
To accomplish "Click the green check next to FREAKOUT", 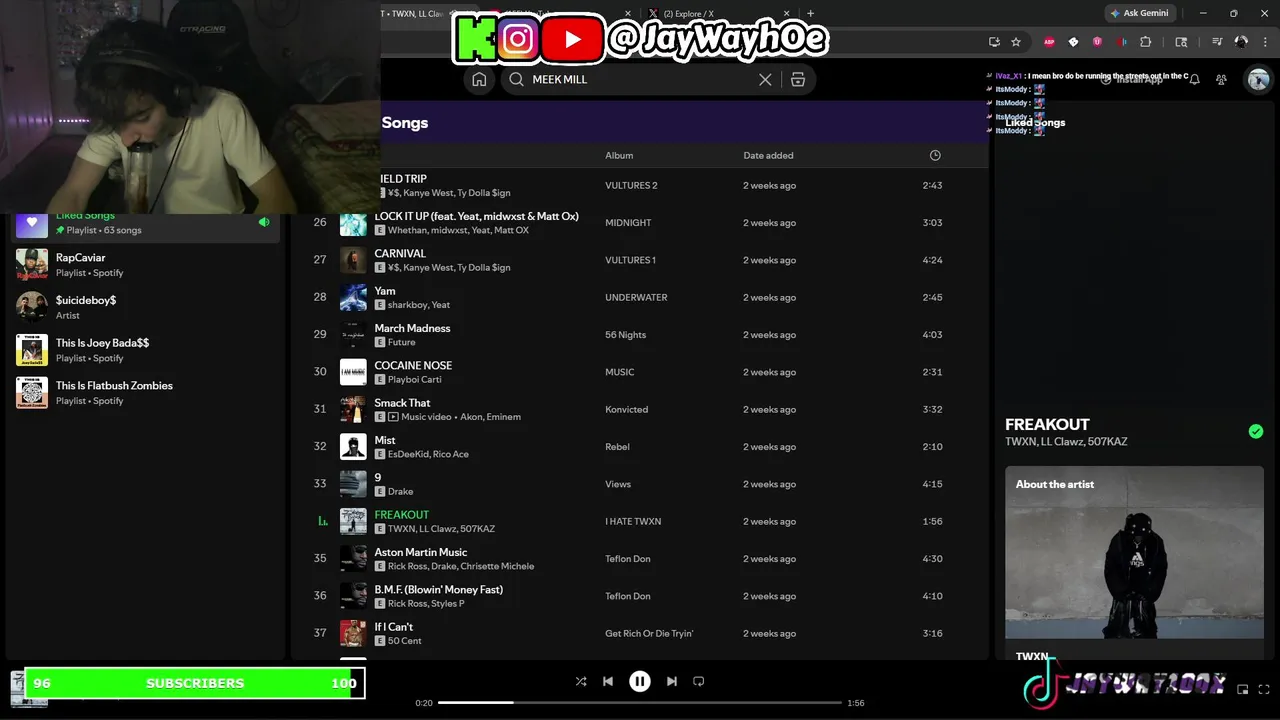I will click(1256, 431).
